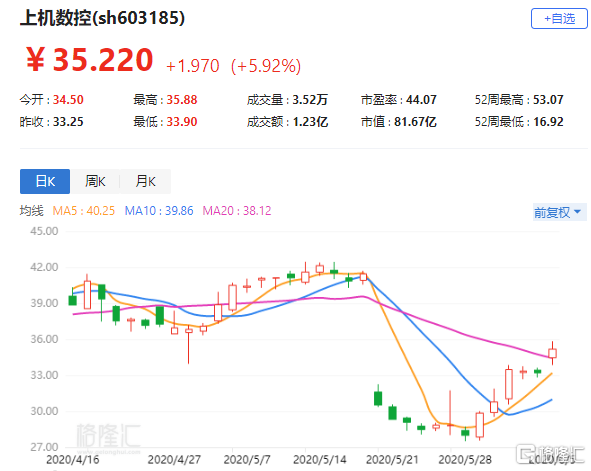
Task: Click the 2020/5/7 date axis label
Action: (247, 460)
